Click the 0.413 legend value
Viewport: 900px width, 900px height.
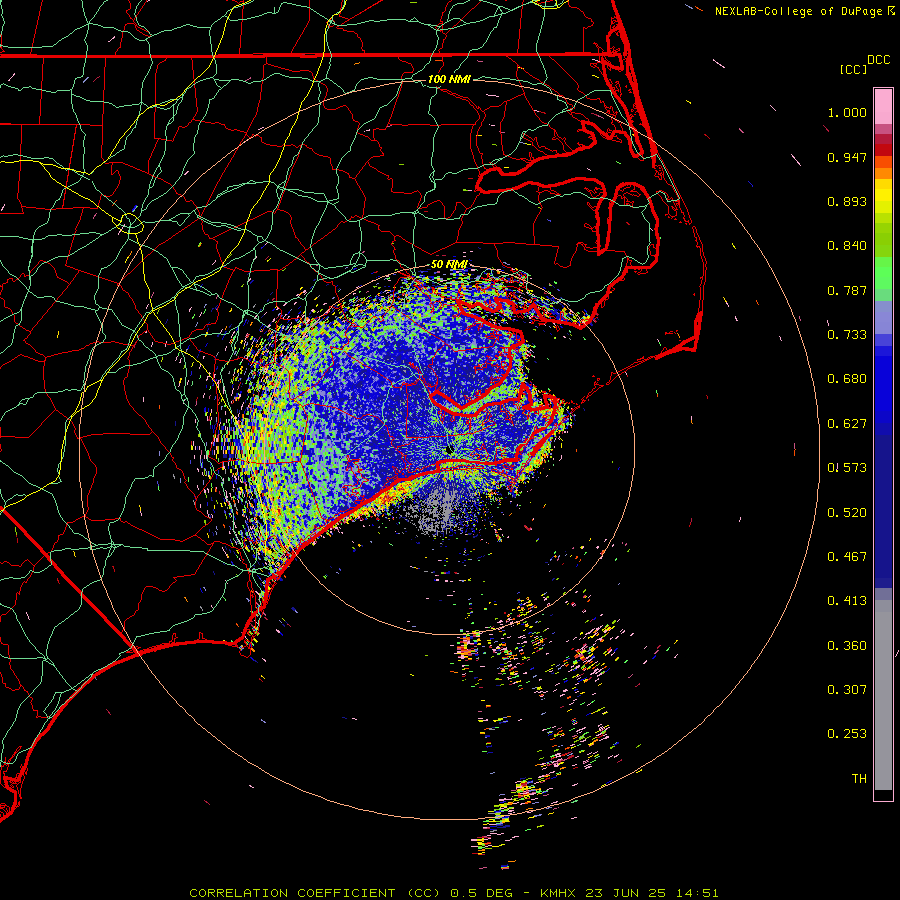pos(847,601)
